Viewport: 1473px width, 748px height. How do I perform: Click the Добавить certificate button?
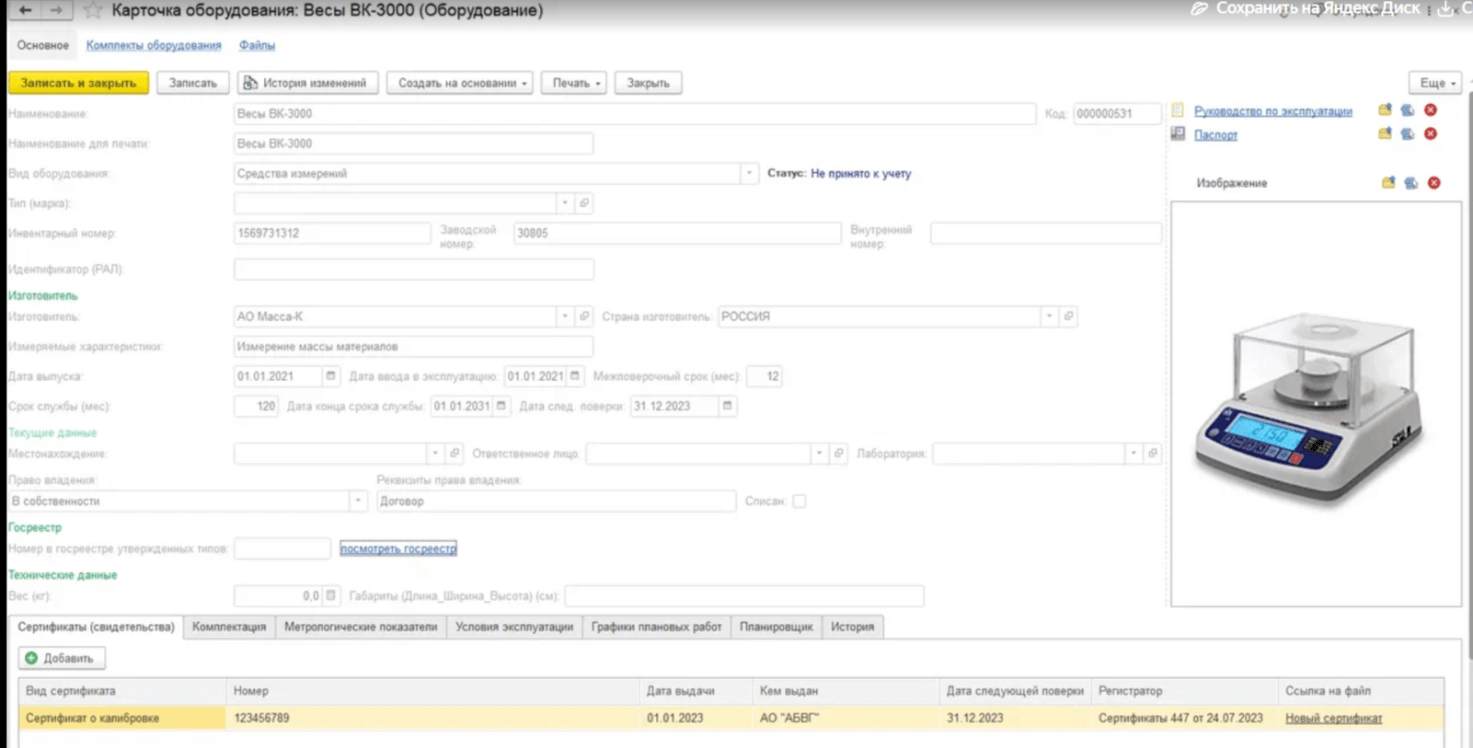[x=61, y=658]
